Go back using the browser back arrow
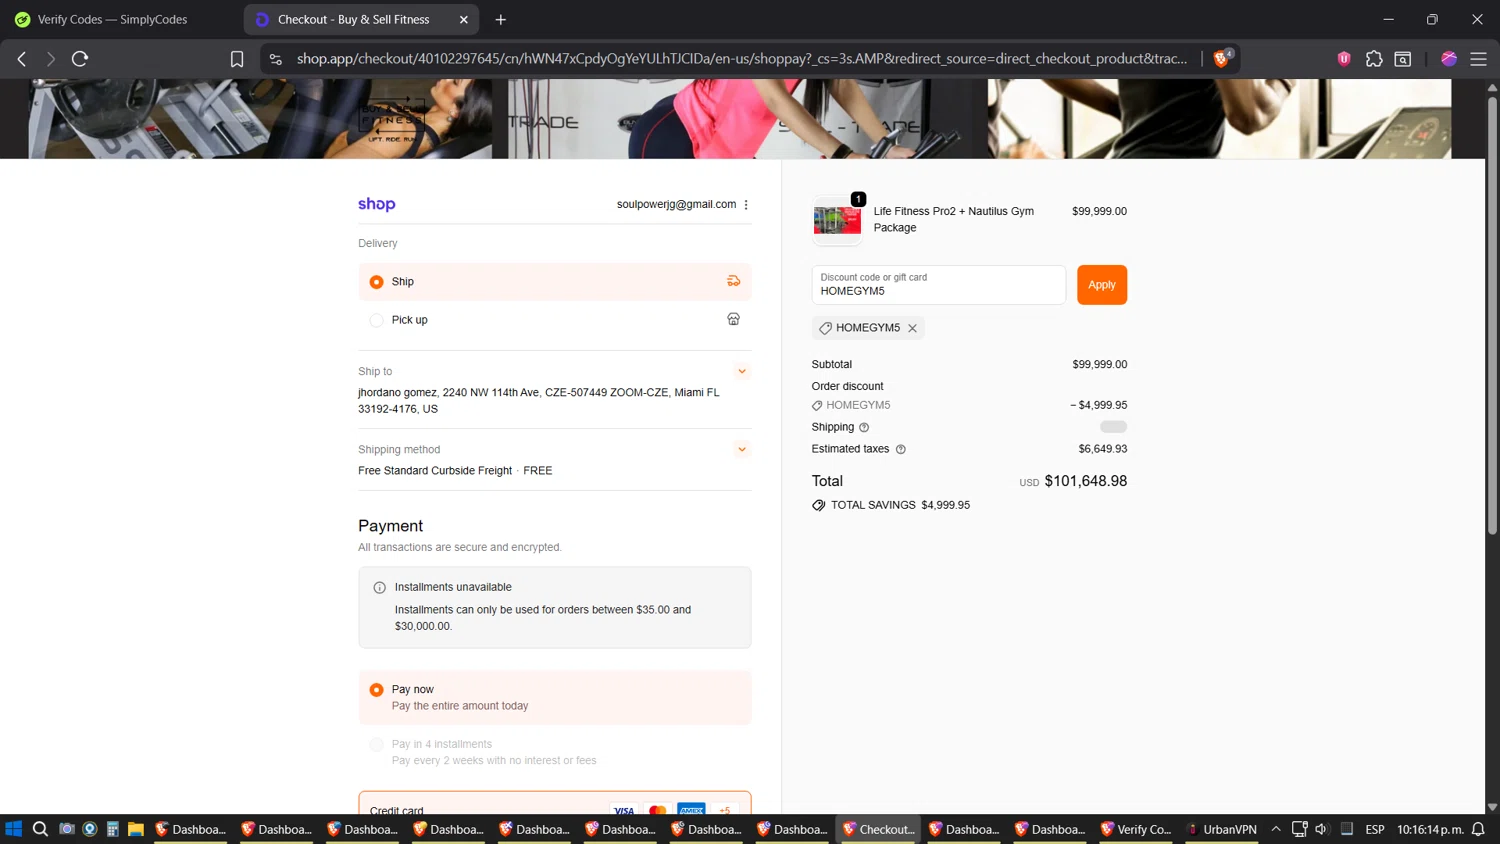The height and width of the screenshot is (844, 1500). pos(21,59)
